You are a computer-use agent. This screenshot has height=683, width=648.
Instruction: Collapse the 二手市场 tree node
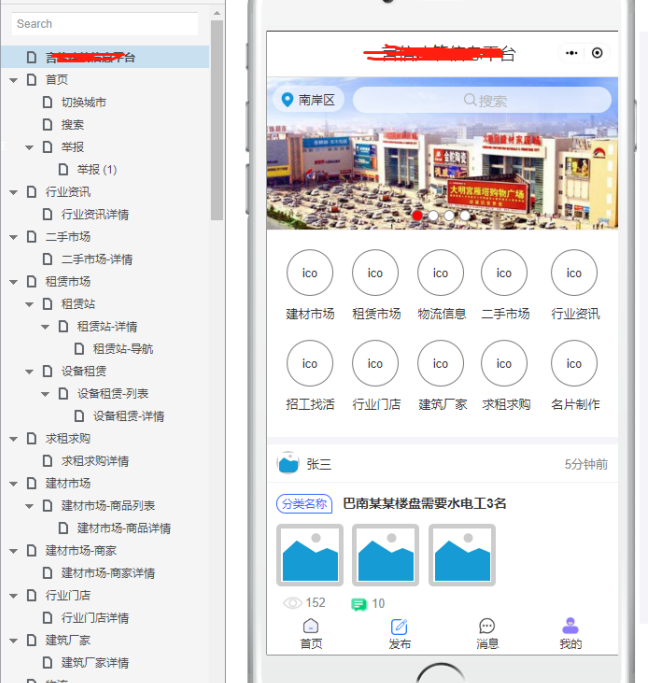point(14,237)
